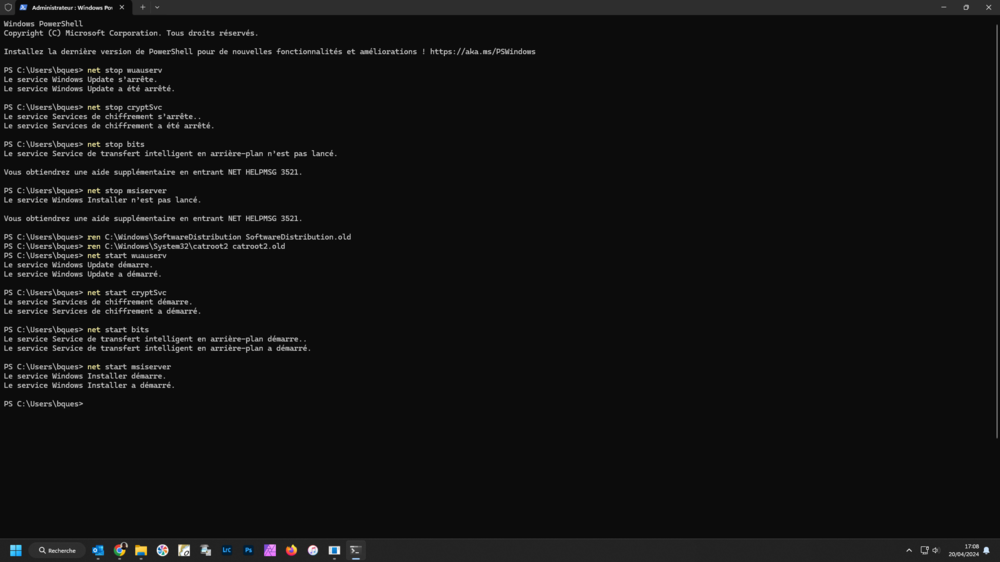Click the 'net start cryptSvc' command text
This screenshot has width=1000, height=562.
coord(127,293)
